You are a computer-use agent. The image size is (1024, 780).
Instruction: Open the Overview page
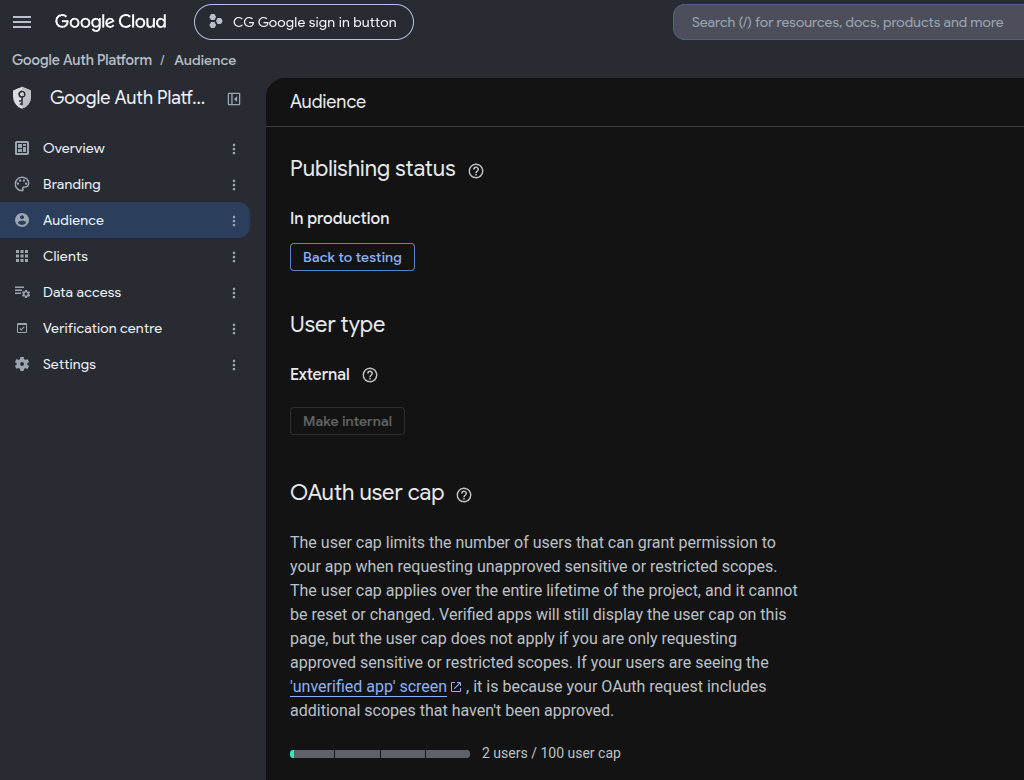pyautogui.click(x=125, y=148)
